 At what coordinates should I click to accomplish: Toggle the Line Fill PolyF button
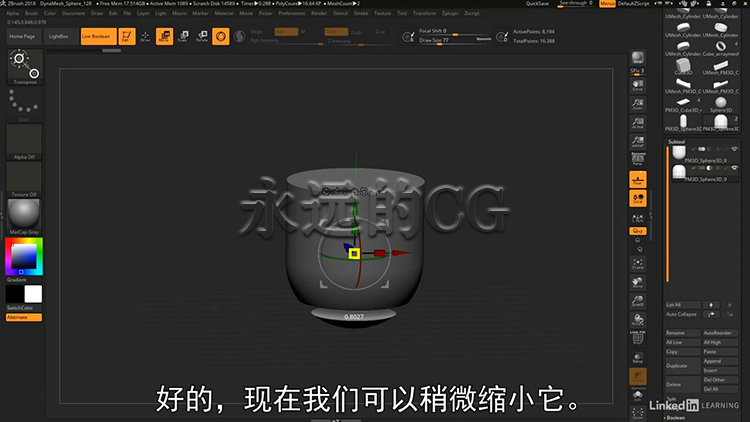[638, 338]
